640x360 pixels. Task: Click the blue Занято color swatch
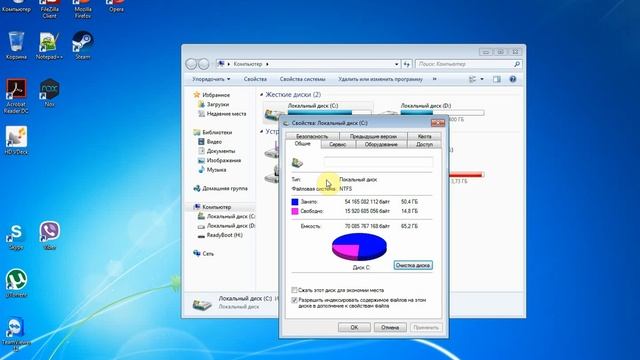point(295,202)
